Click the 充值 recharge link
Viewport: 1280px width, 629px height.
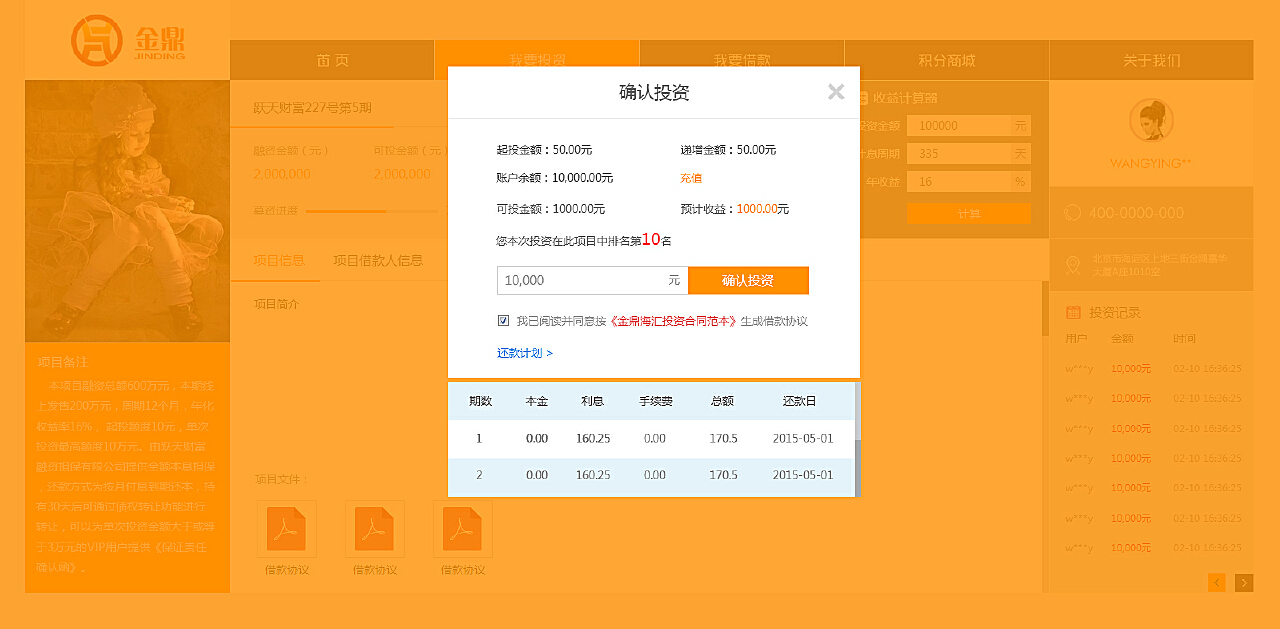(691, 178)
